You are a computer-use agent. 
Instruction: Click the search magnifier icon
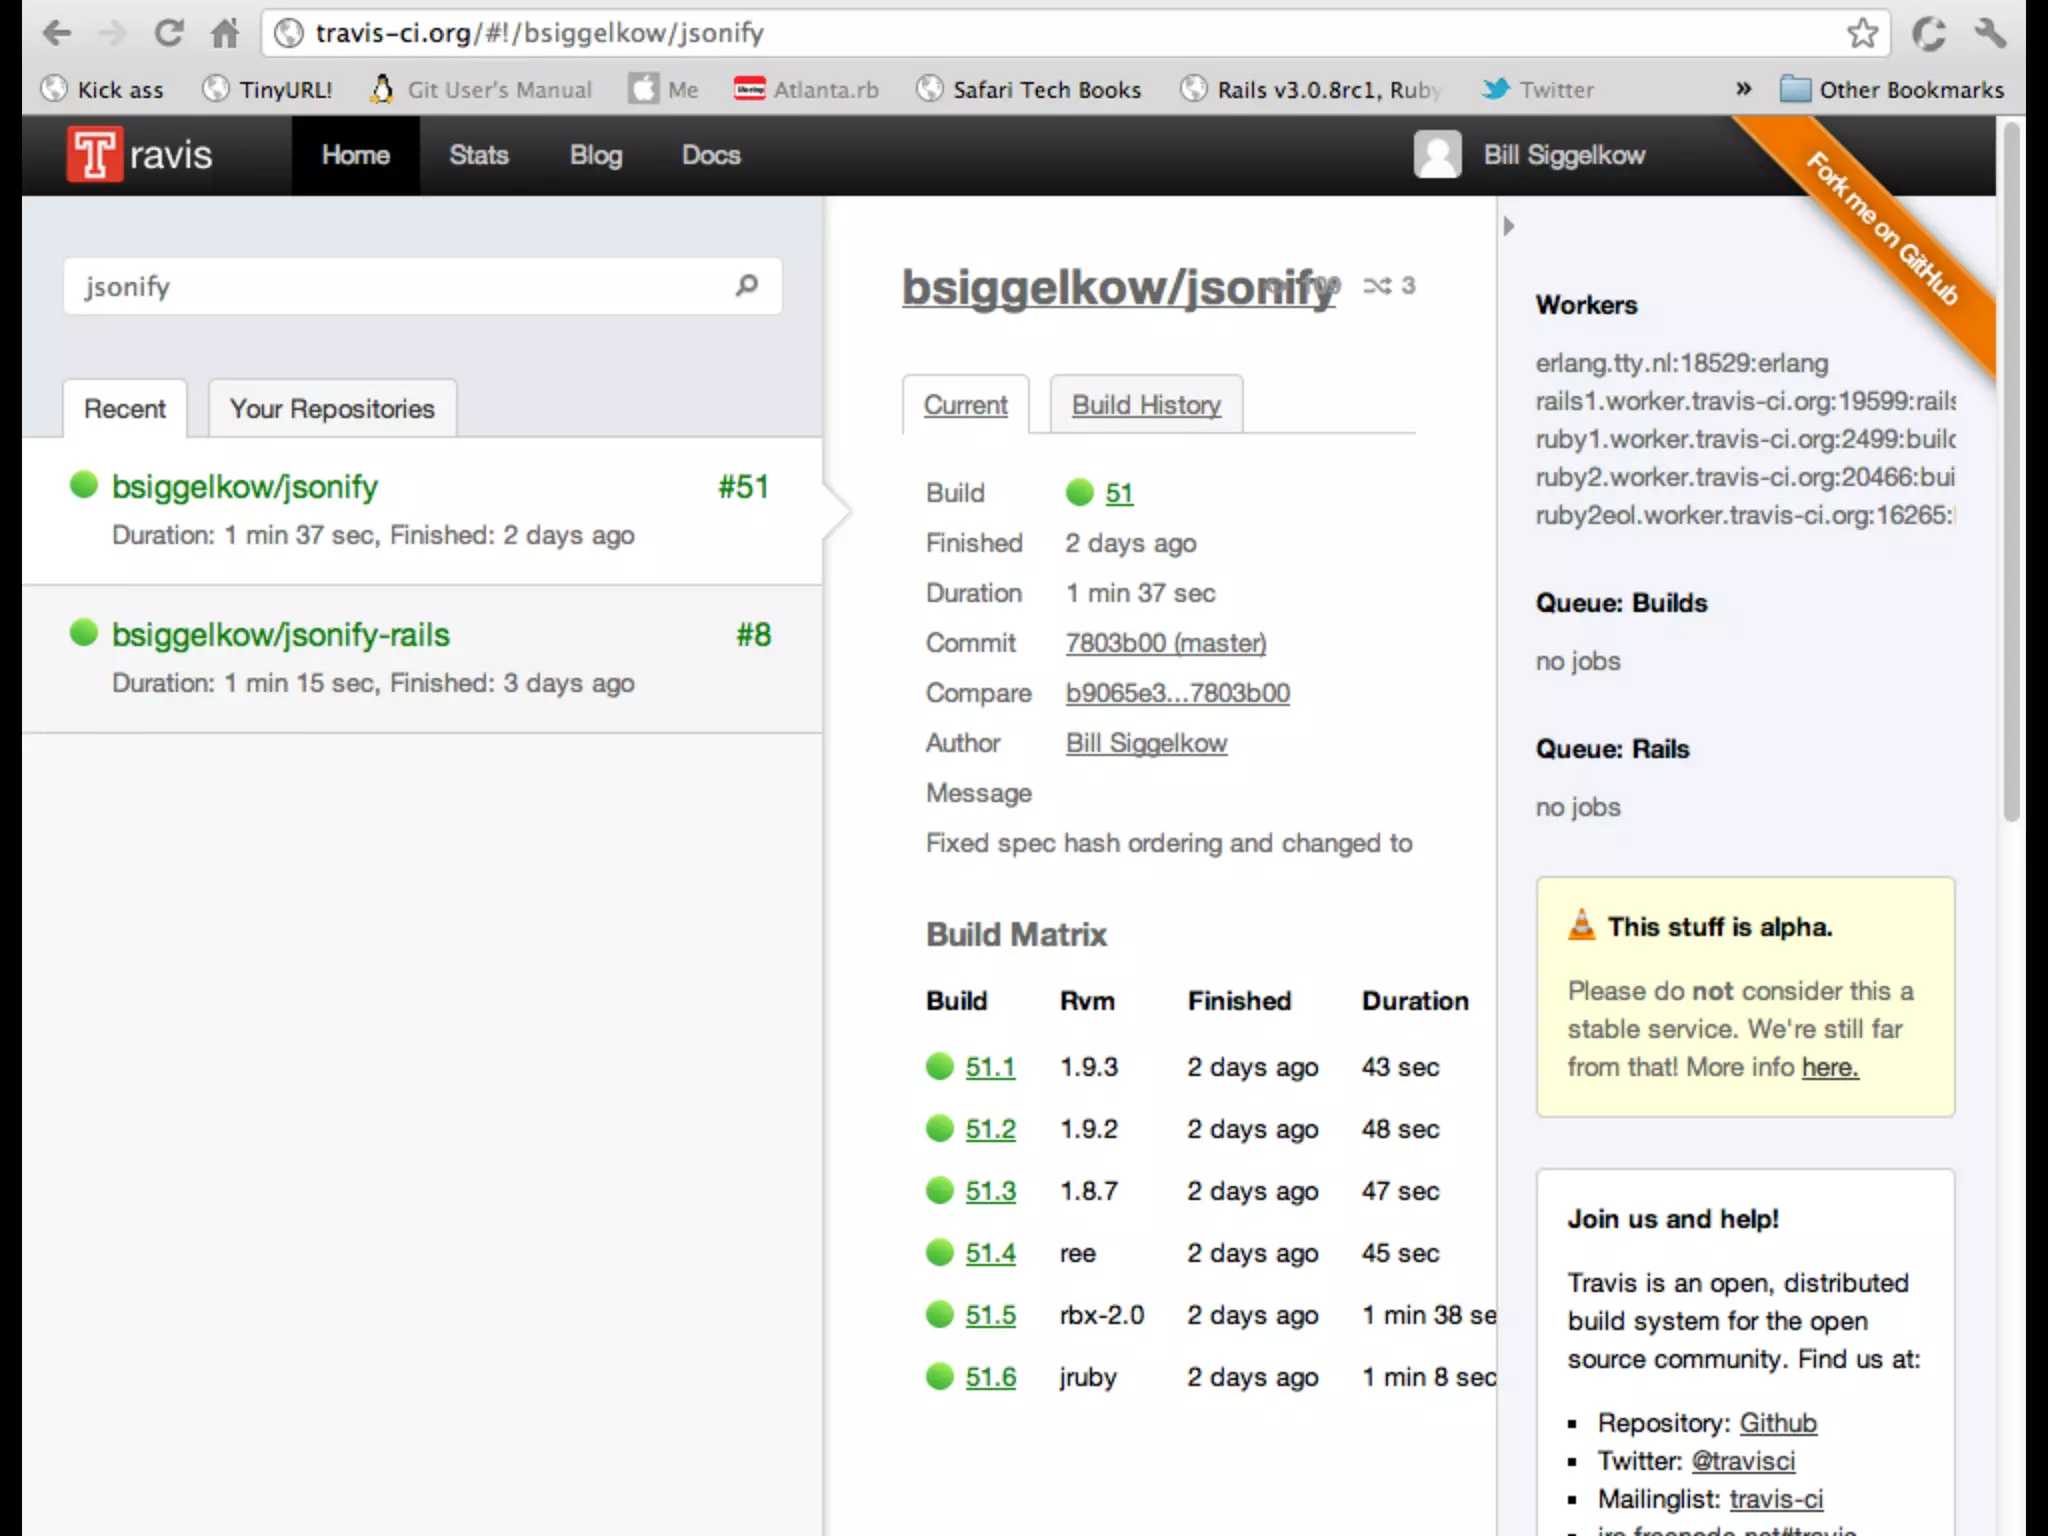pyautogui.click(x=746, y=286)
